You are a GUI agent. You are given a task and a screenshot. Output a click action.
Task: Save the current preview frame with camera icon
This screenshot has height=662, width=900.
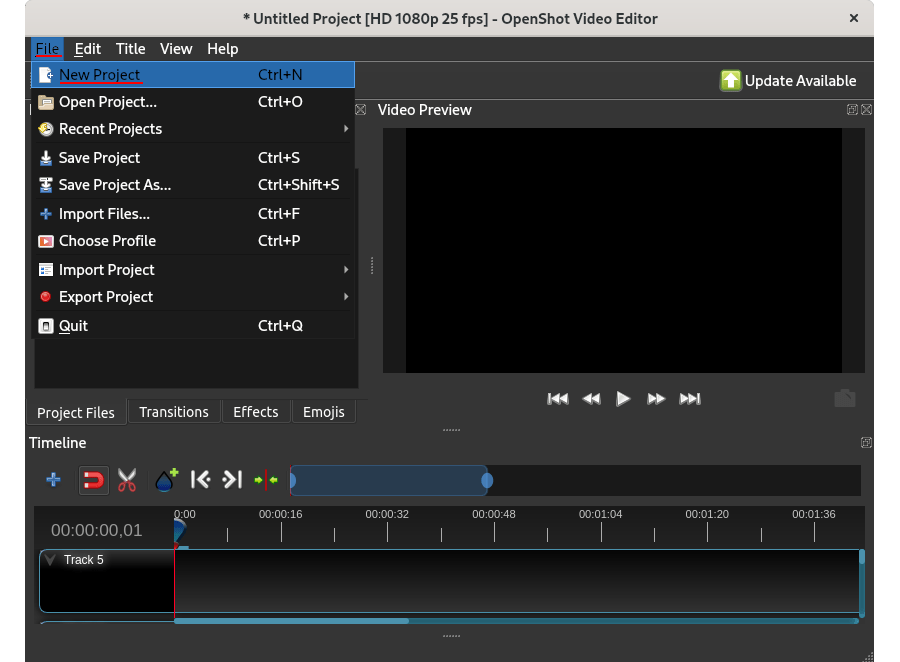(844, 397)
